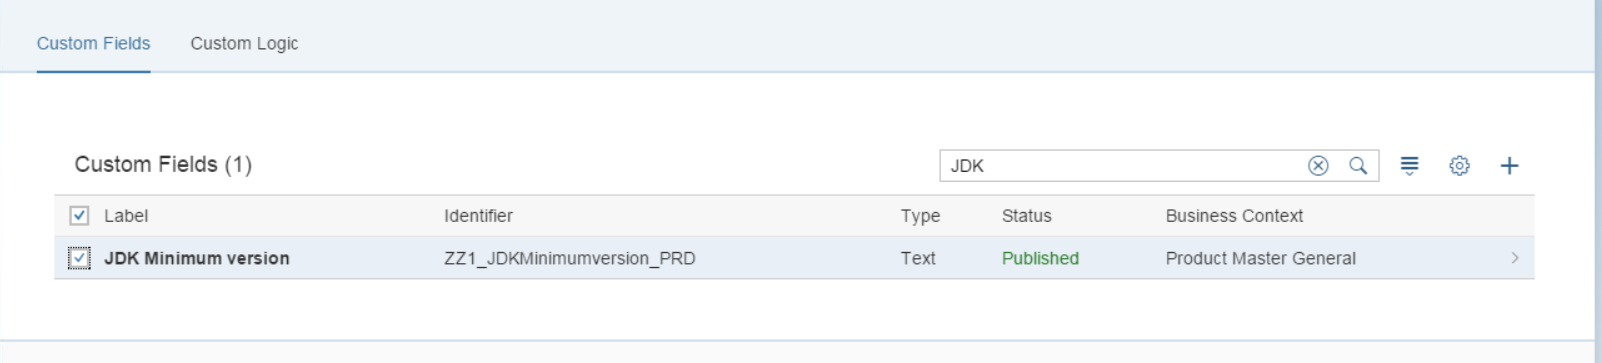The image size is (1602, 363).
Task: Uncheck the JDK Minimum version row
Action: 79,258
